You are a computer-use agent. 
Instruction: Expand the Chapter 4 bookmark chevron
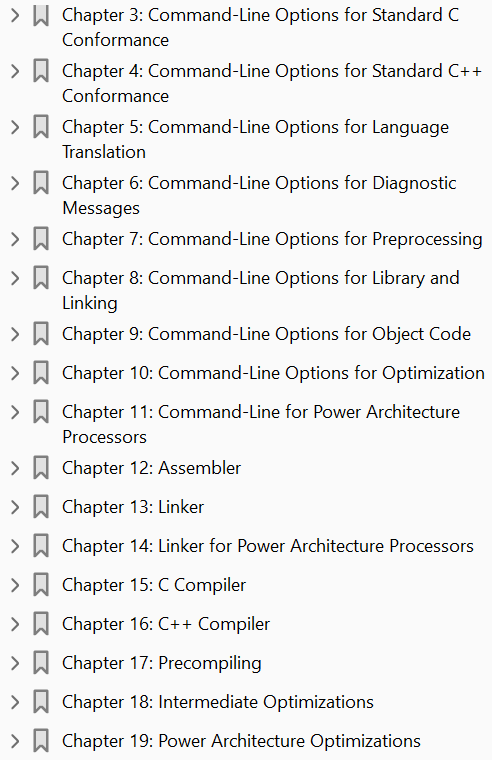pyautogui.click(x=15, y=71)
